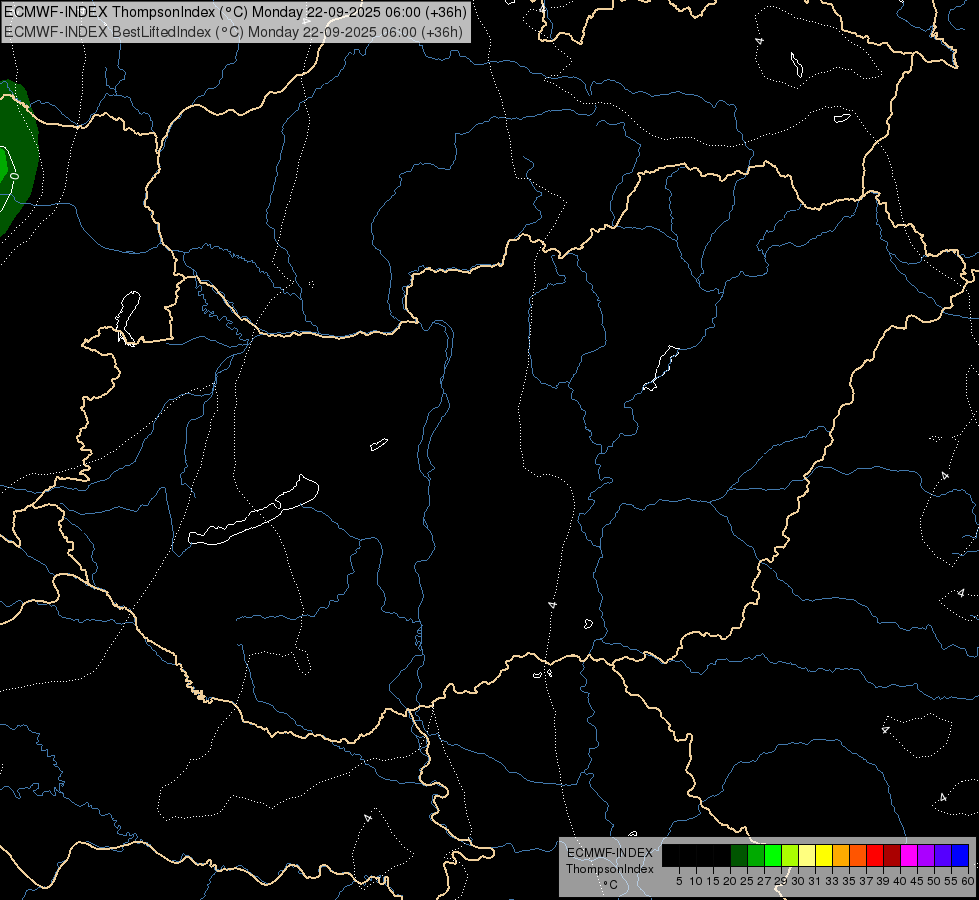Click the dark green 20–25 legend swatch

pos(739,856)
